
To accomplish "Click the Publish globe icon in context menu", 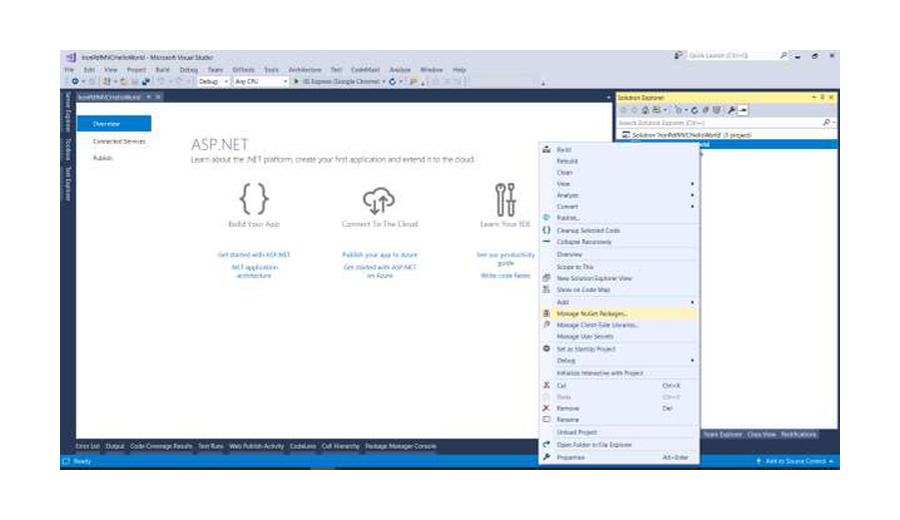I will click(546, 218).
